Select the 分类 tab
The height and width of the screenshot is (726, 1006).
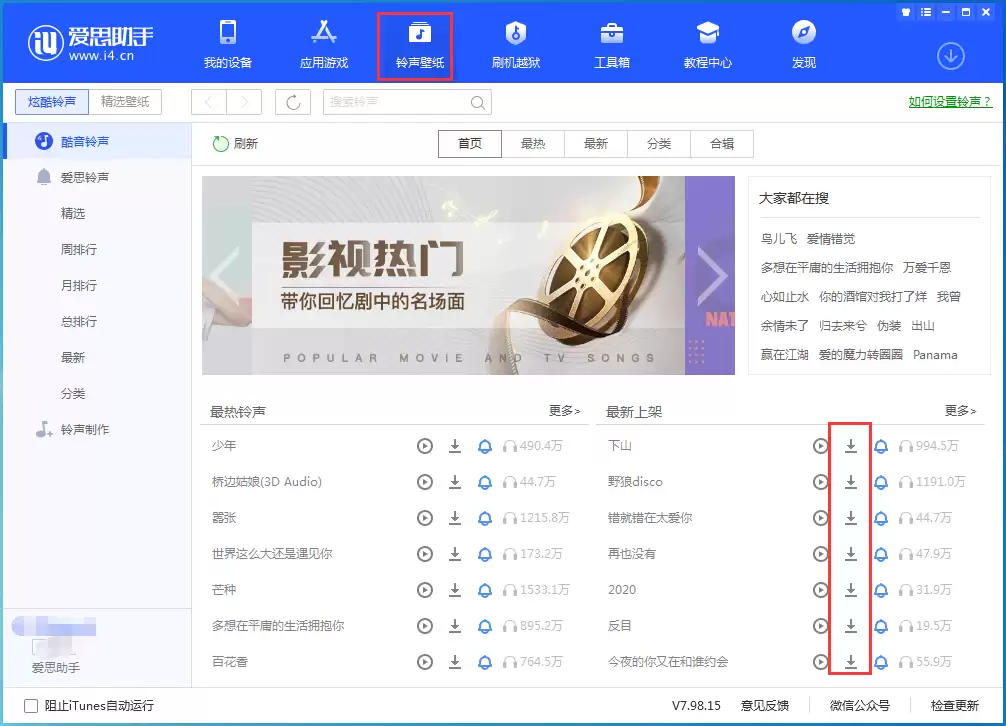click(658, 144)
